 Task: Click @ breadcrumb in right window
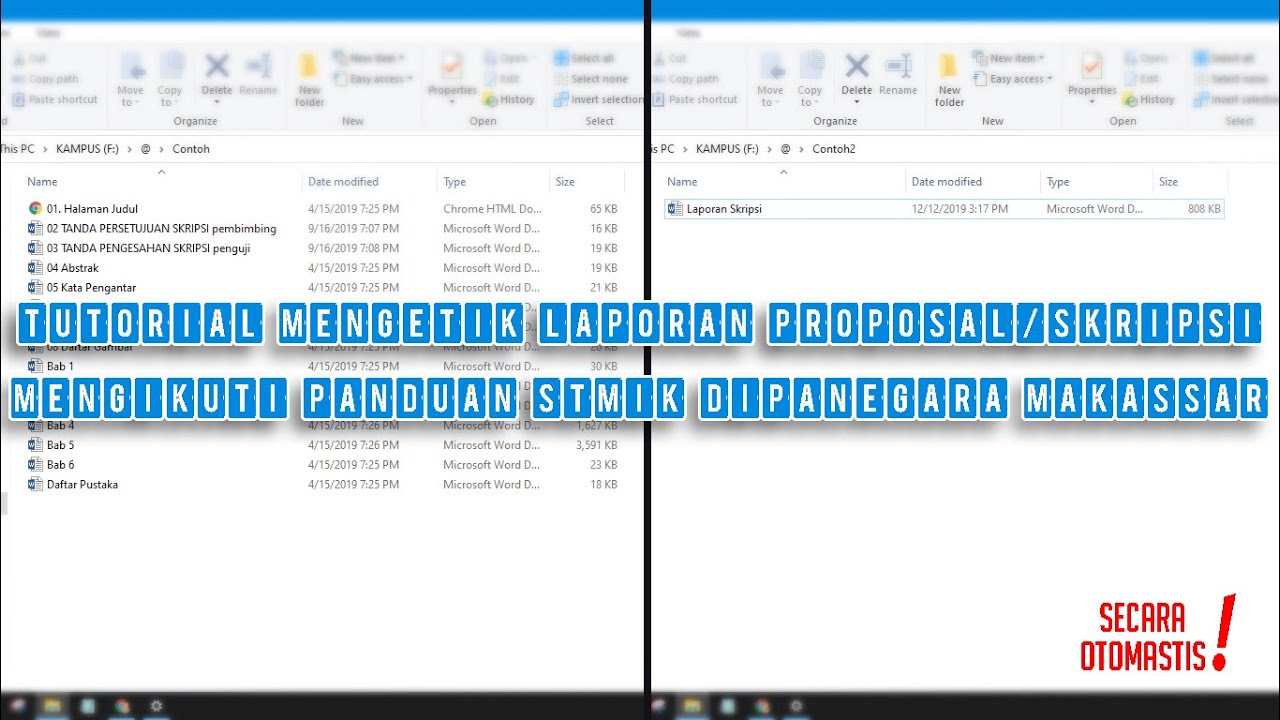(x=785, y=149)
